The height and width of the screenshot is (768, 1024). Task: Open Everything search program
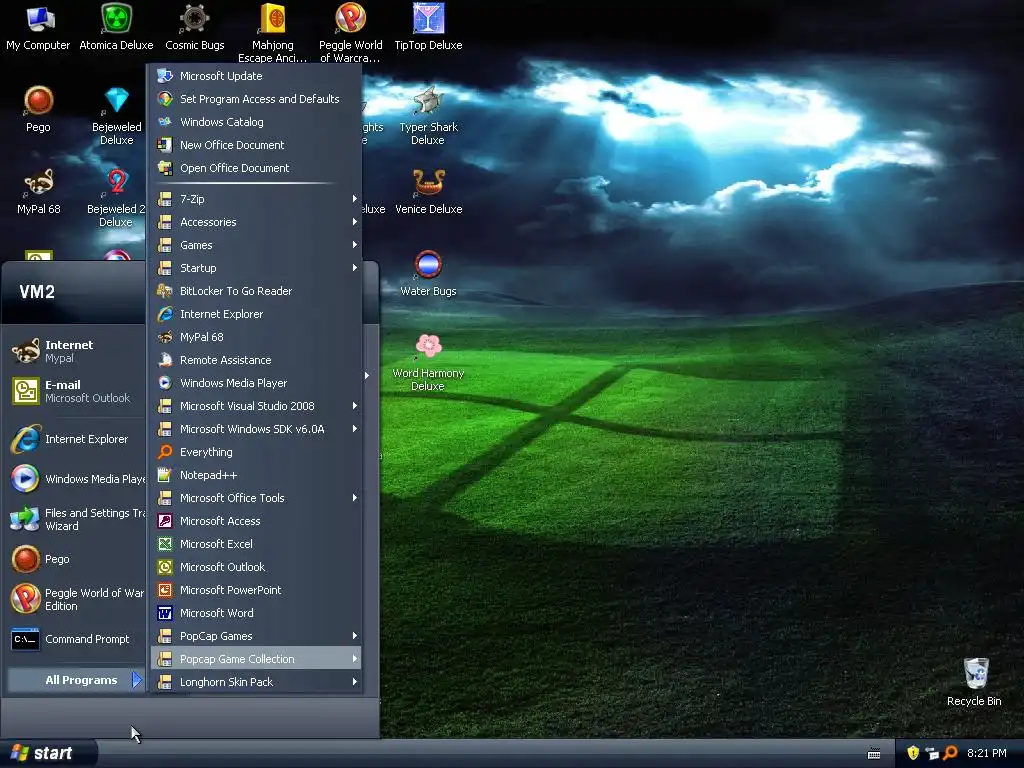pos(256,452)
